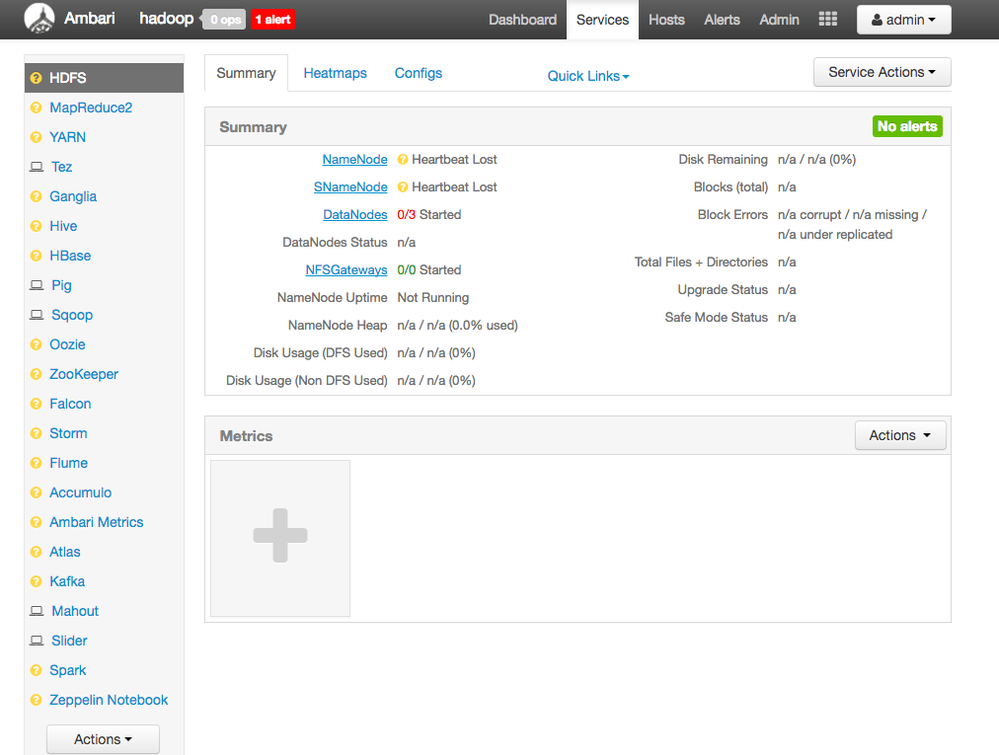999x755 pixels.
Task: Add a metrics widget with plus
Action: pyautogui.click(x=280, y=538)
